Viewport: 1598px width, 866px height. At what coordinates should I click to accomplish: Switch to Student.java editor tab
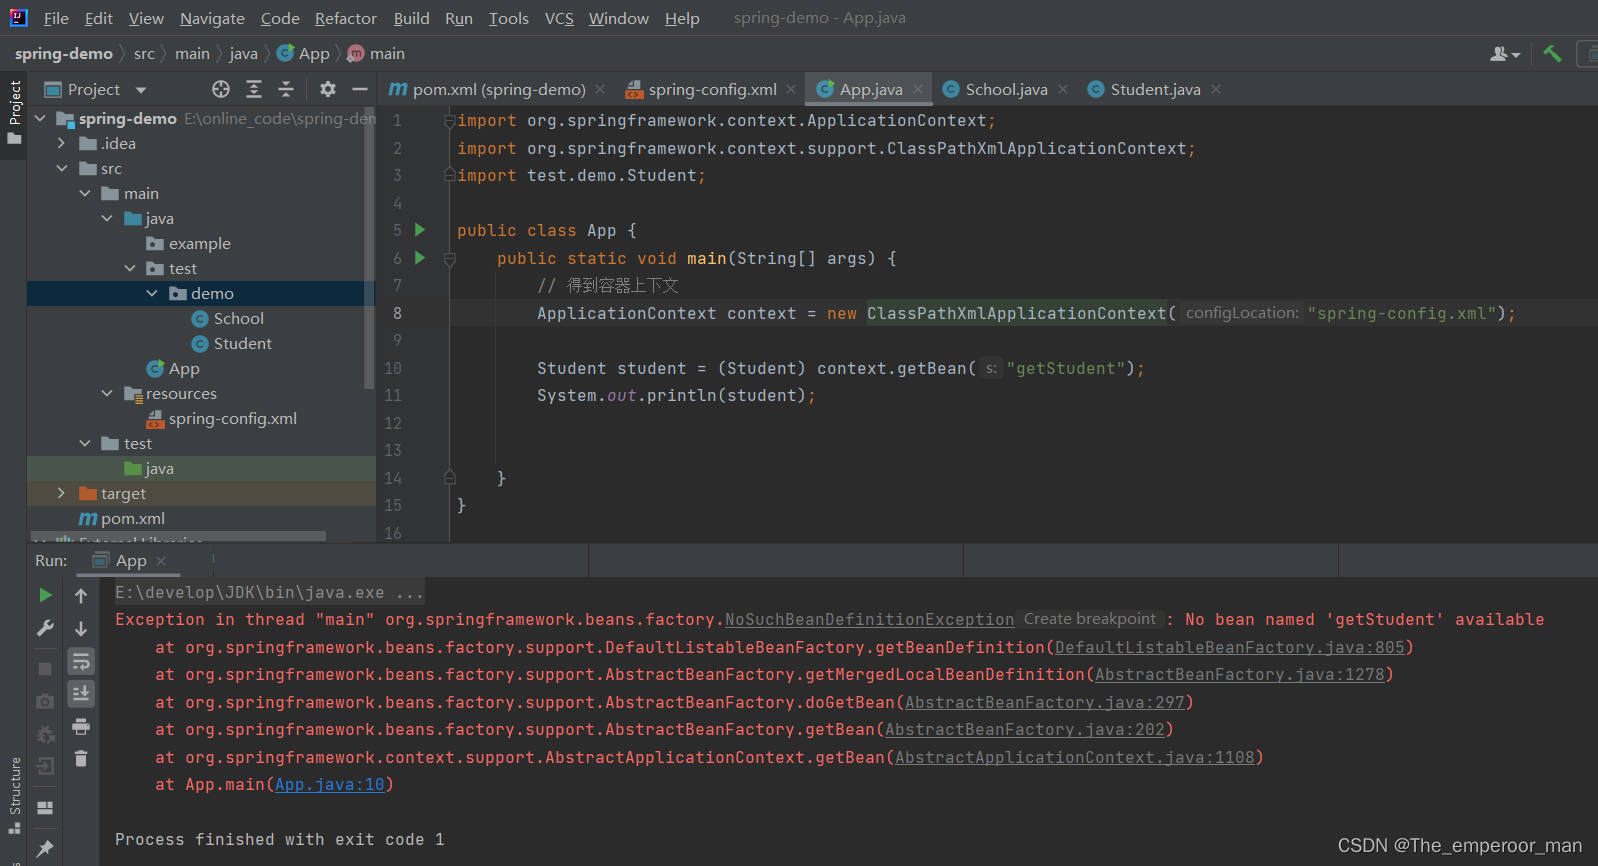point(1155,89)
